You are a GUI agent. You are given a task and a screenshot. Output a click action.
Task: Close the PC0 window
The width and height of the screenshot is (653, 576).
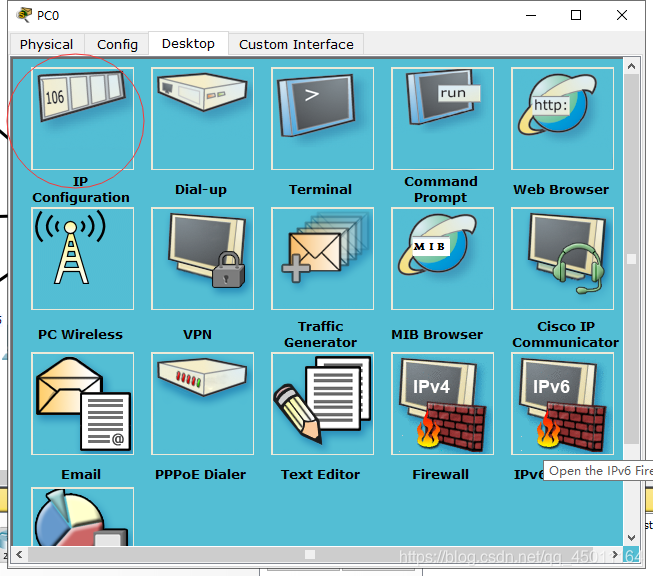(622, 15)
